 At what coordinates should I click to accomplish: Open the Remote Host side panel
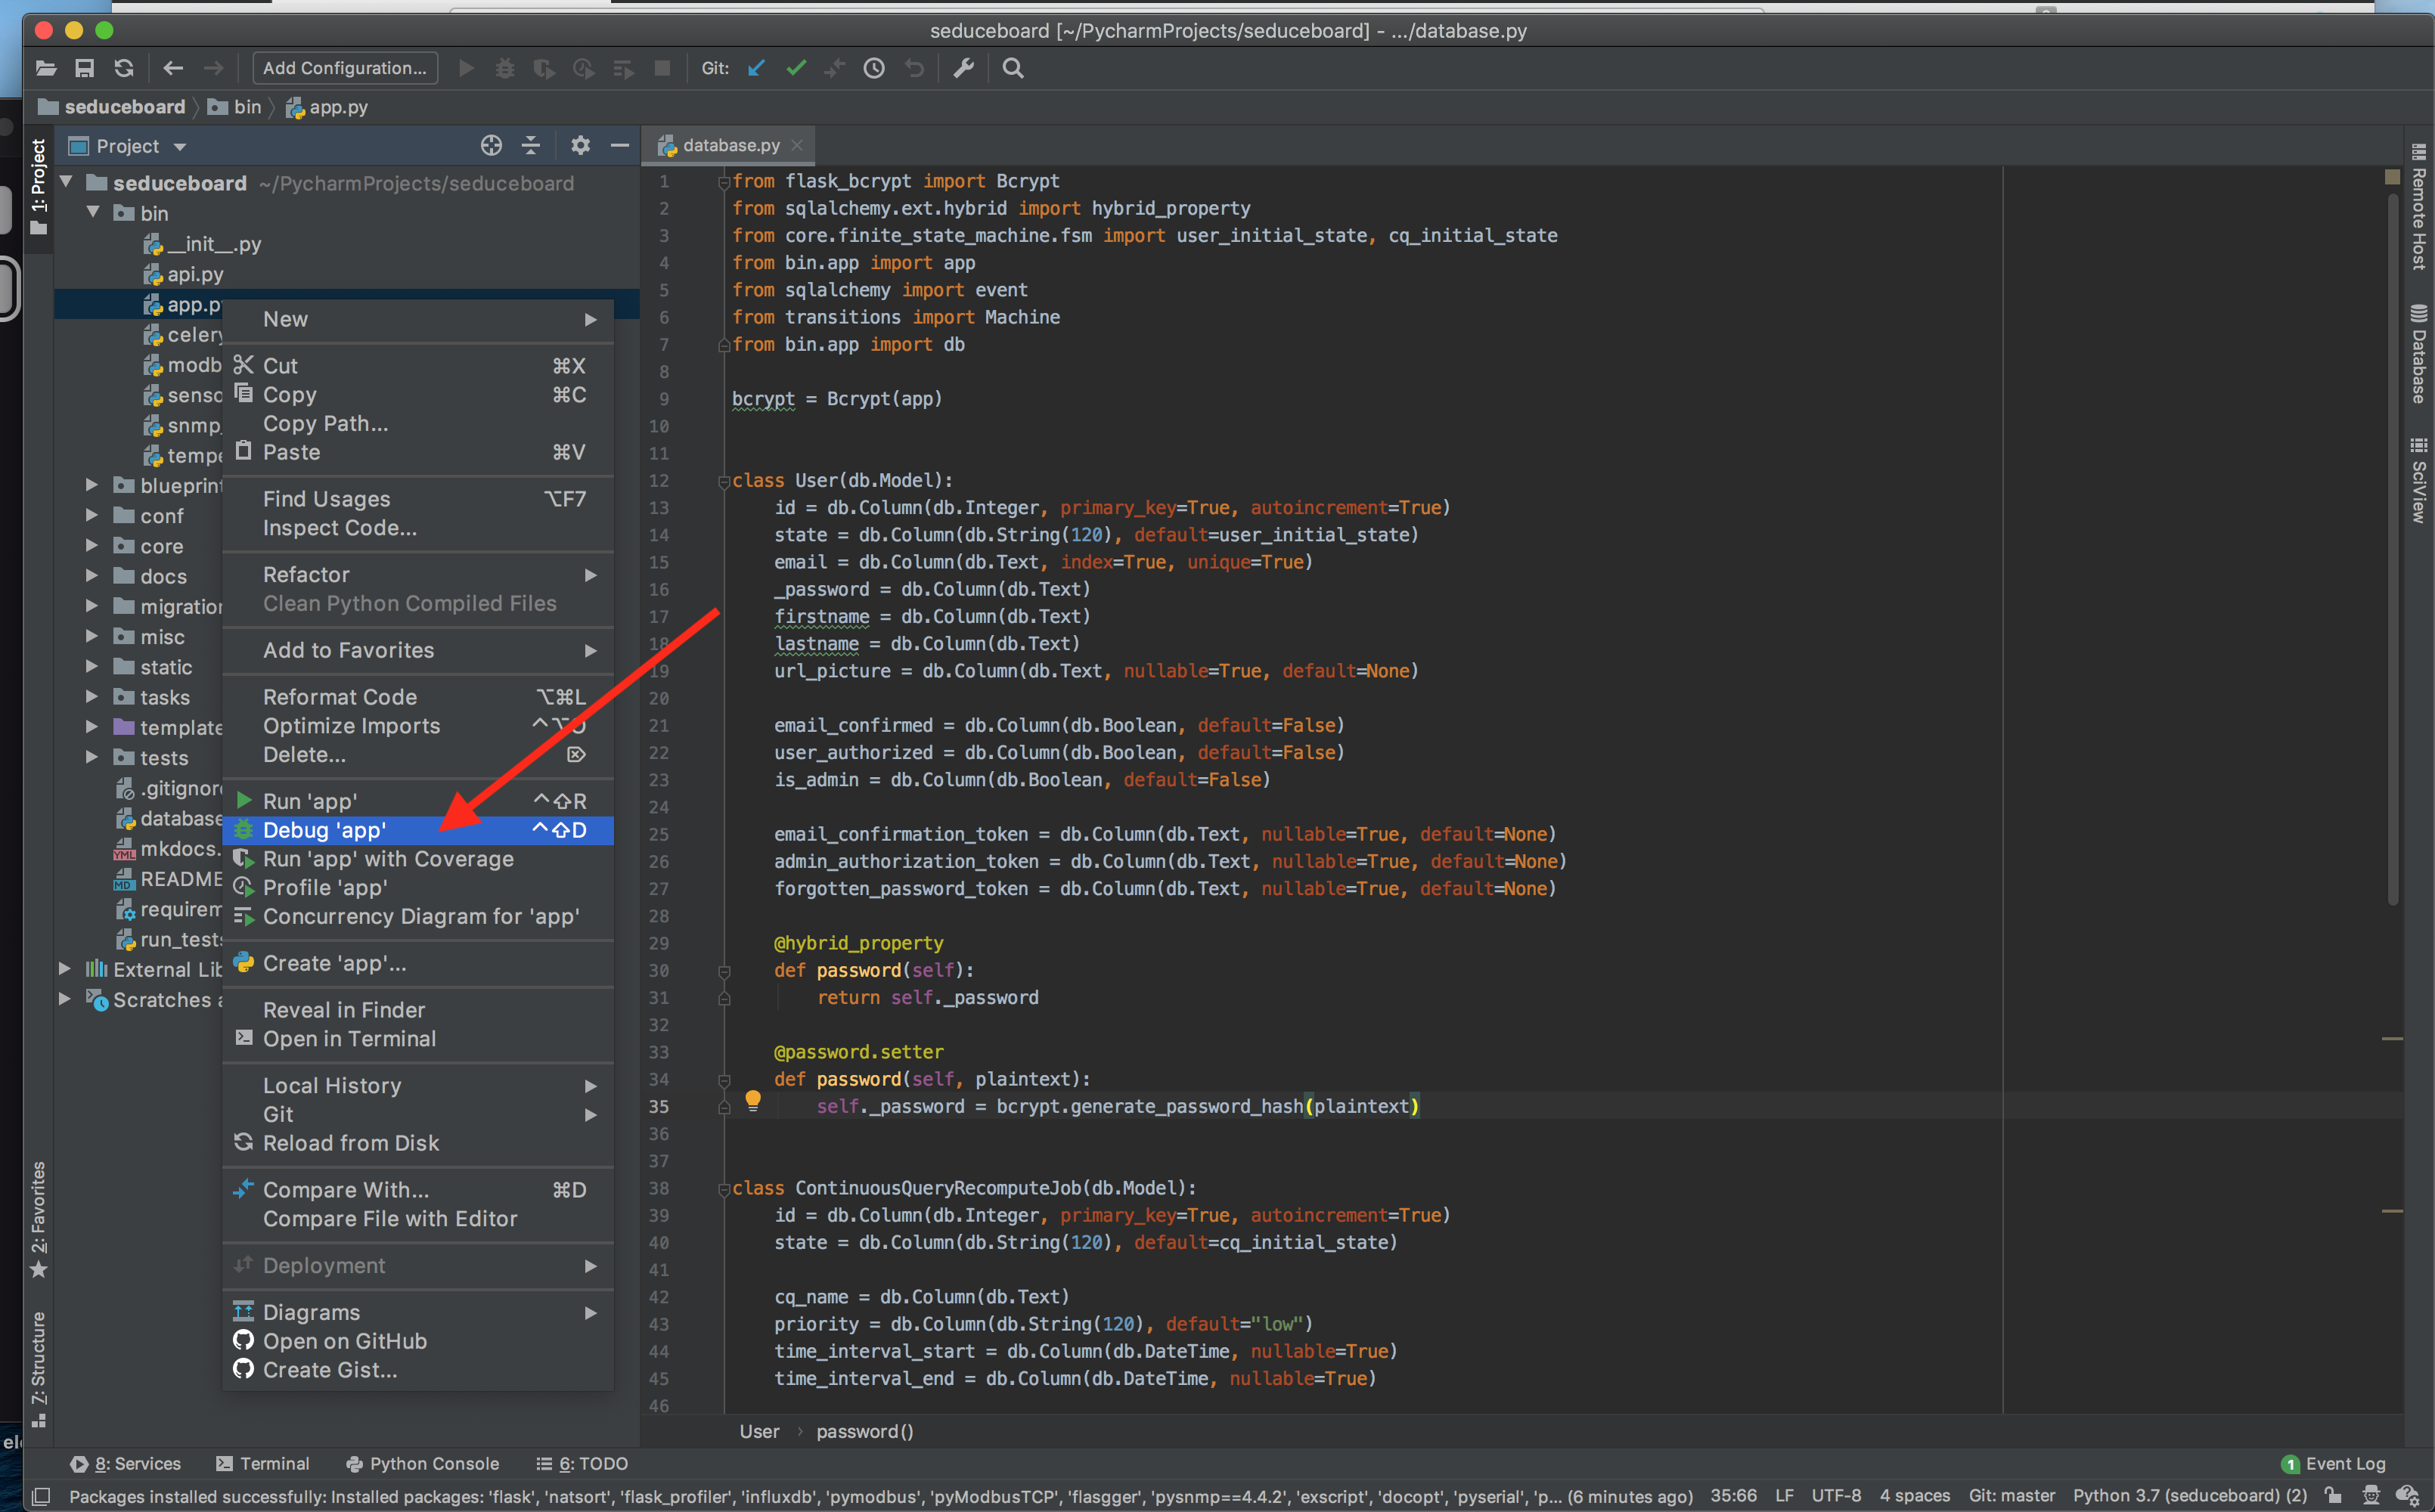pos(2418,207)
